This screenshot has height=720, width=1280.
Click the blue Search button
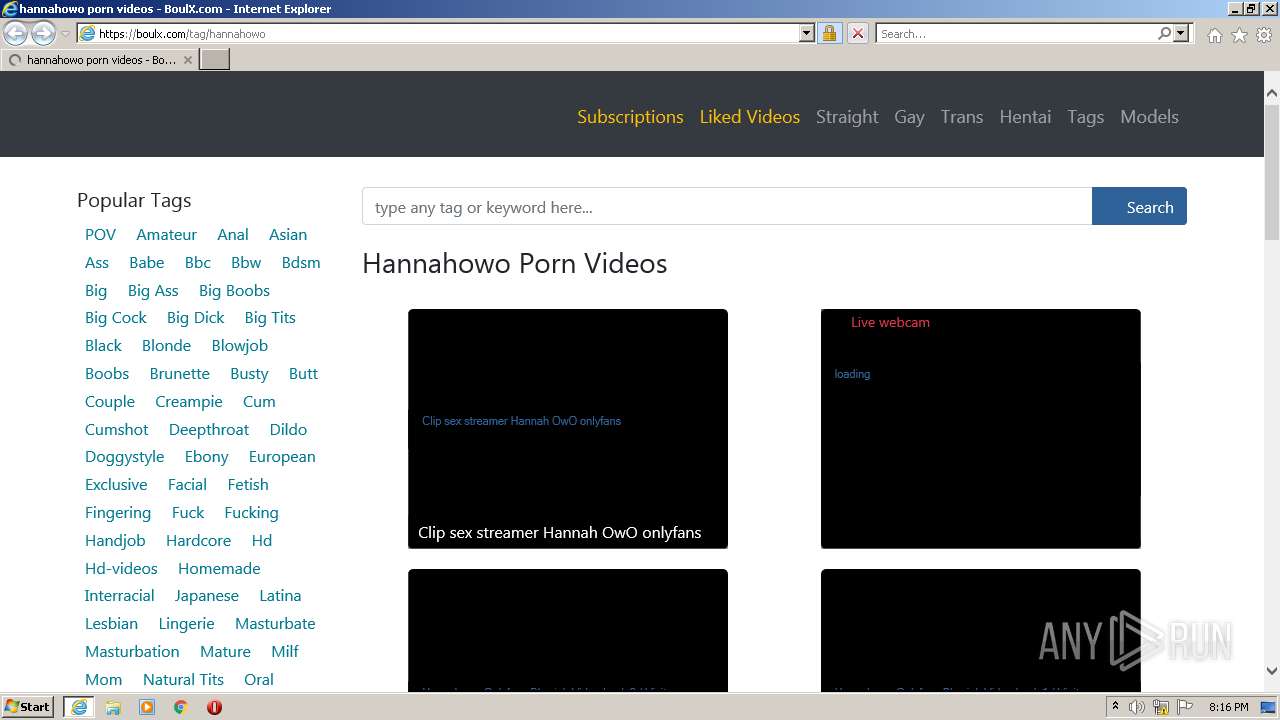pyautogui.click(x=1139, y=207)
